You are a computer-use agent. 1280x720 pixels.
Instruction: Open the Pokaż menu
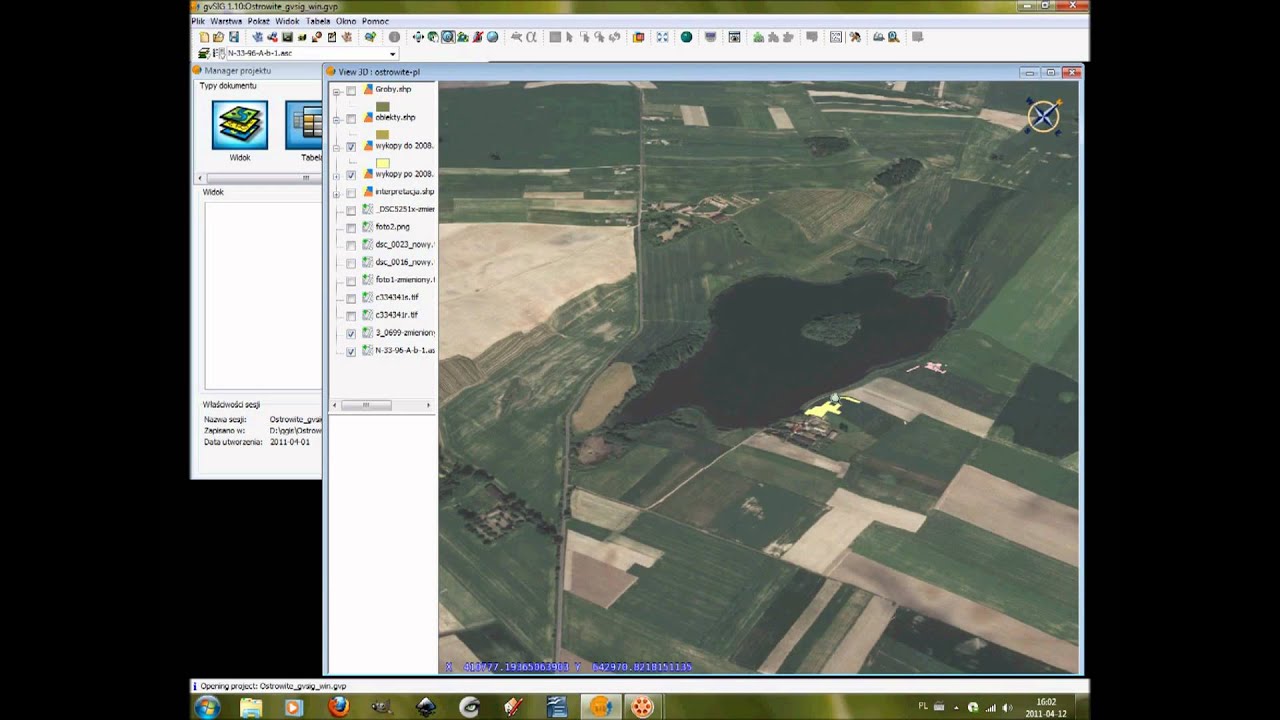pos(259,21)
